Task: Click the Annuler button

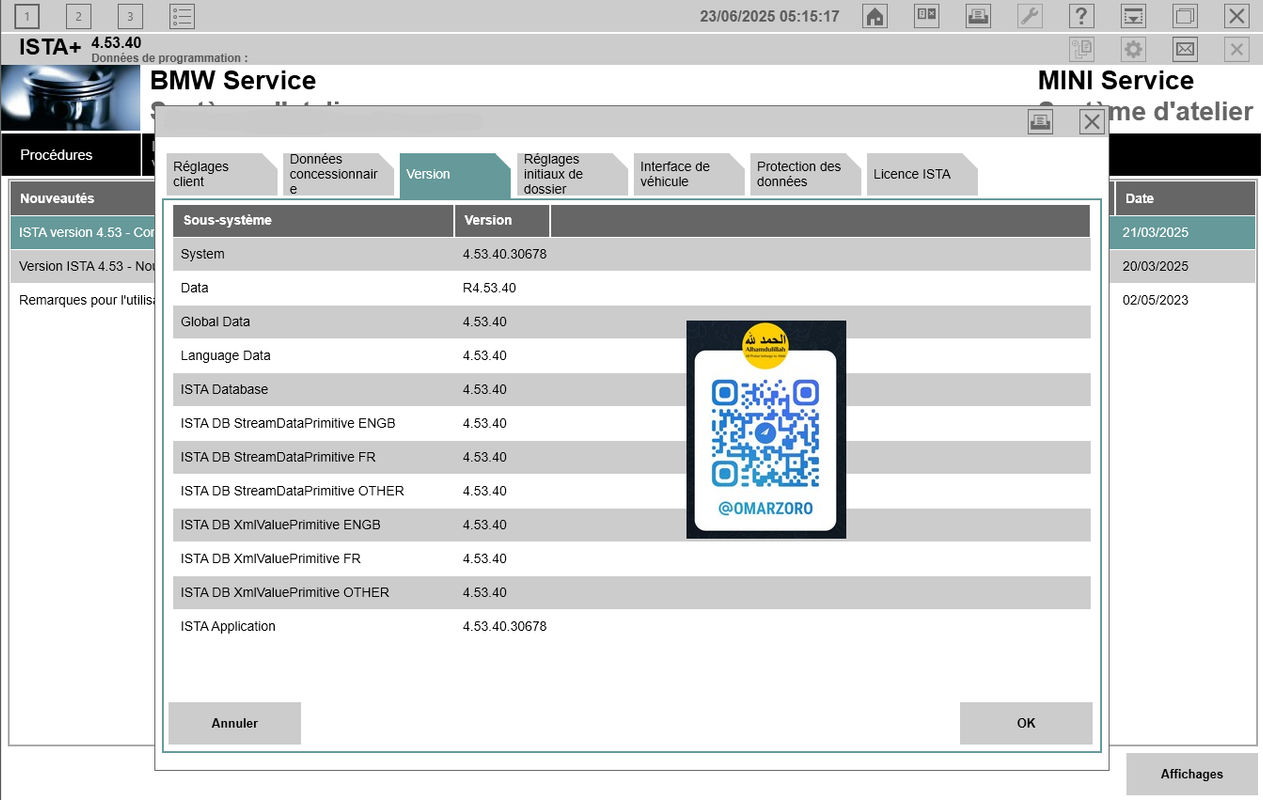Action: tap(235, 723)
